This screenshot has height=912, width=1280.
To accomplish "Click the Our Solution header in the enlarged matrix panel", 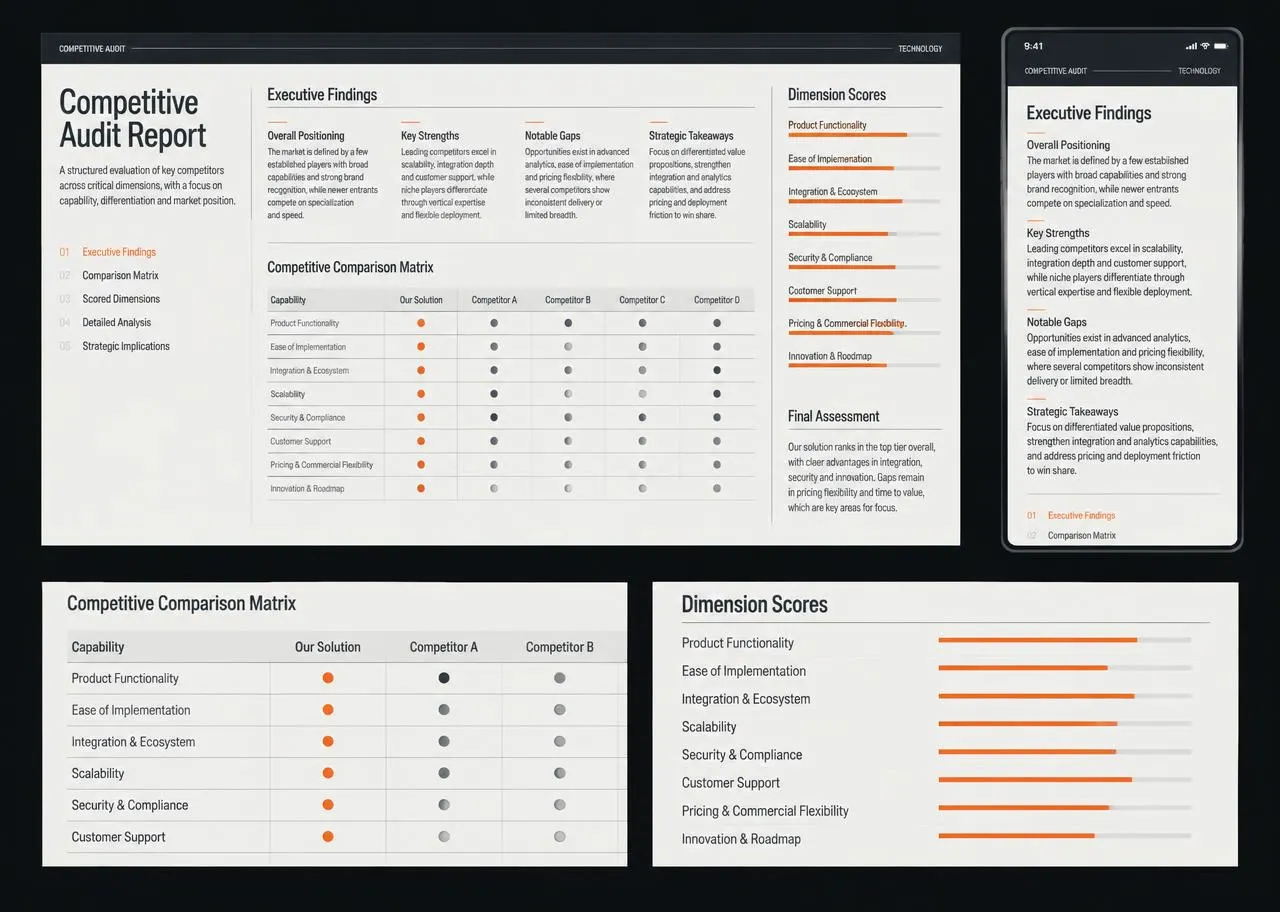I will [328, 647].
